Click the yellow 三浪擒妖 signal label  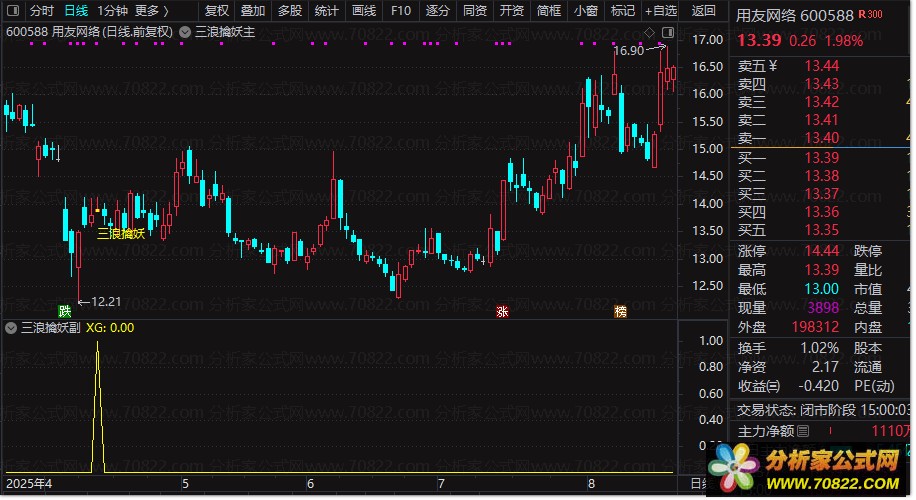[121, 234]
